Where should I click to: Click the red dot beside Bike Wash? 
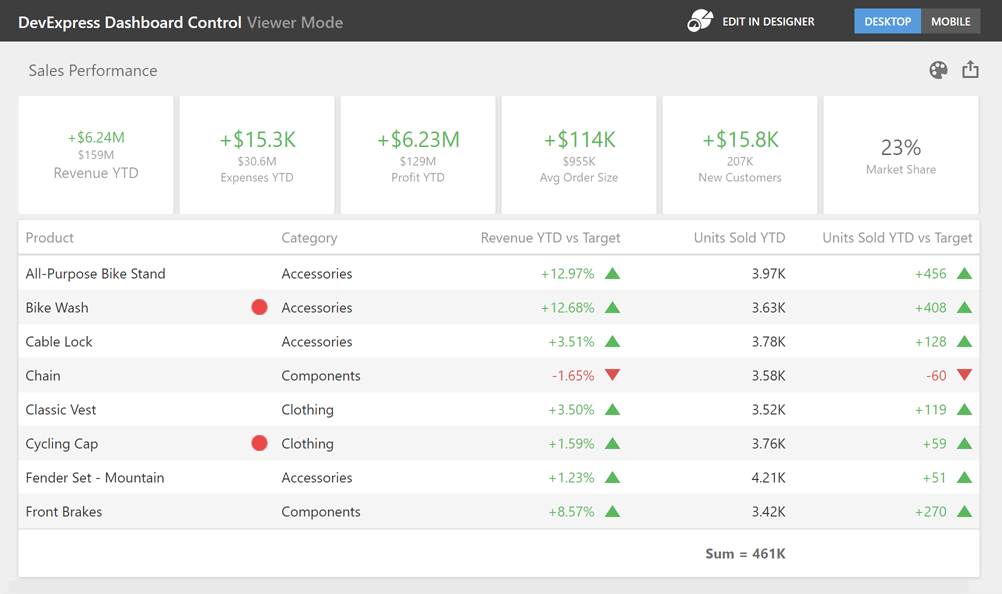tap(259, 308)
